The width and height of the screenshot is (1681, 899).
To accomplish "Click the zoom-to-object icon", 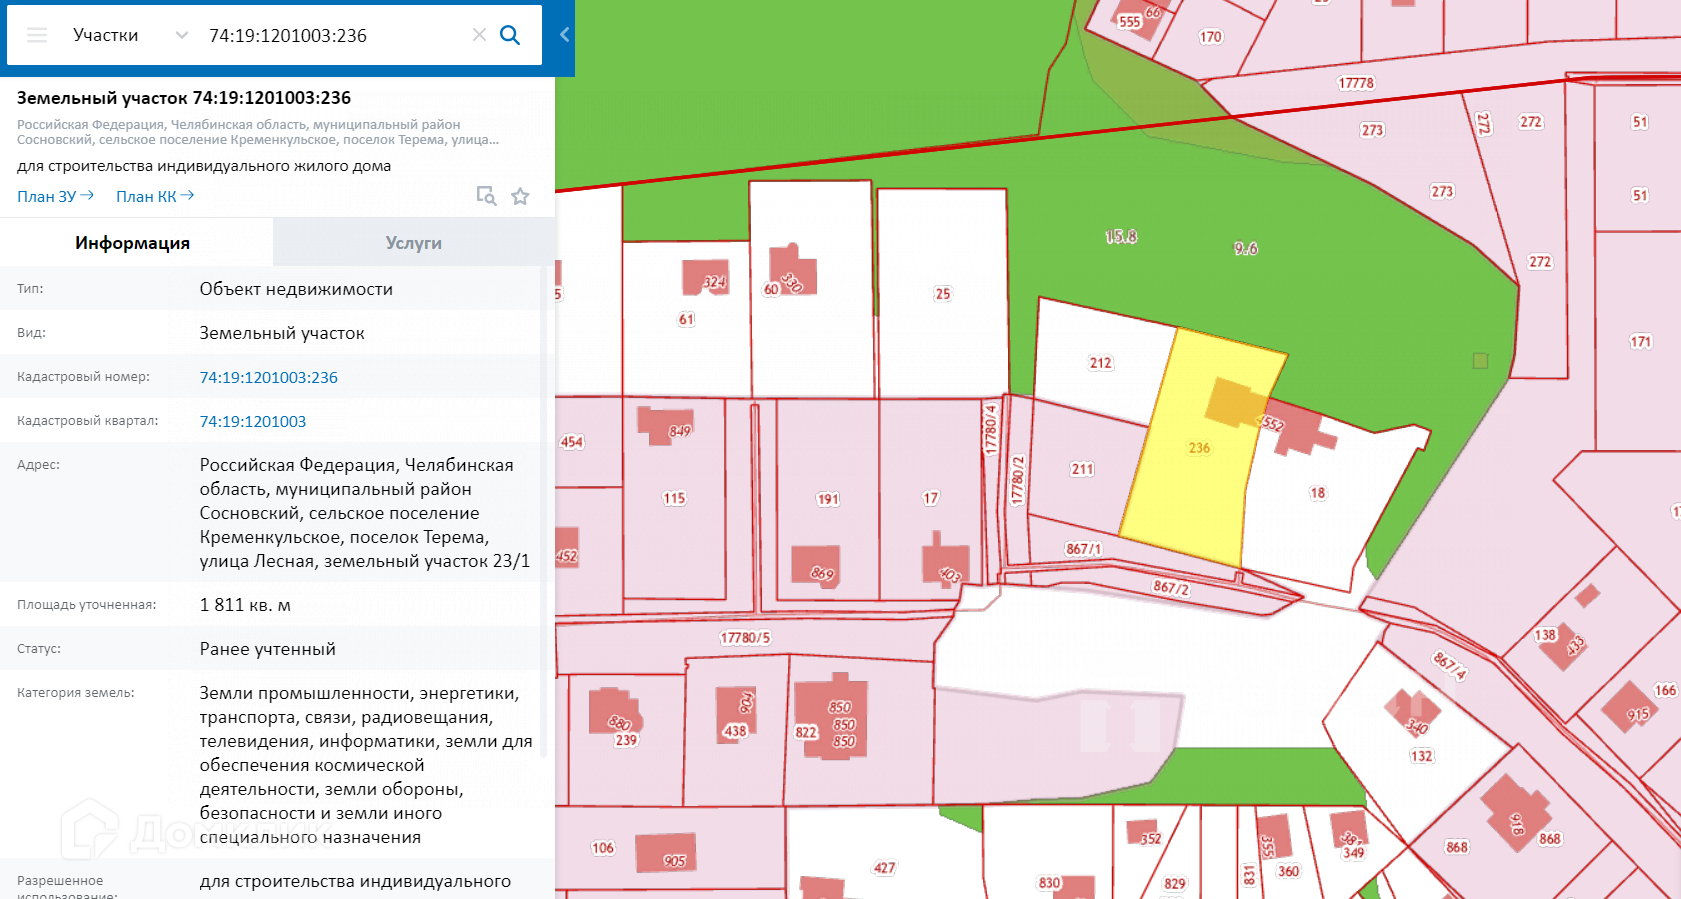I will (x=486, y=196).
